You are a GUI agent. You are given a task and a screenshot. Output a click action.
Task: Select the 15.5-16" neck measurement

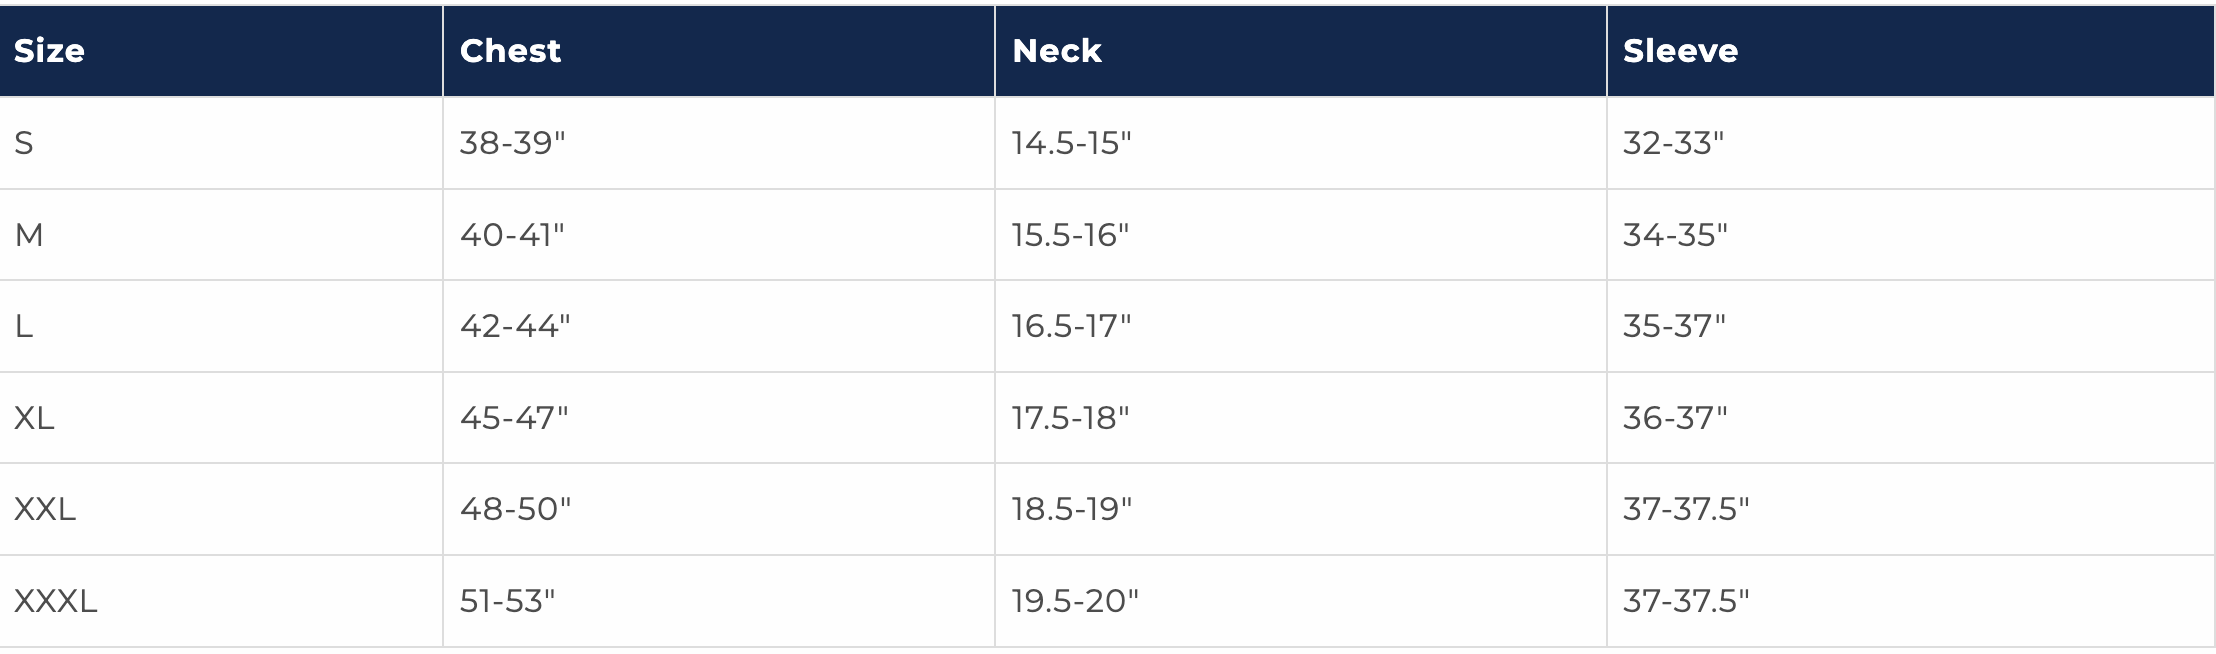pos(1071,235)
